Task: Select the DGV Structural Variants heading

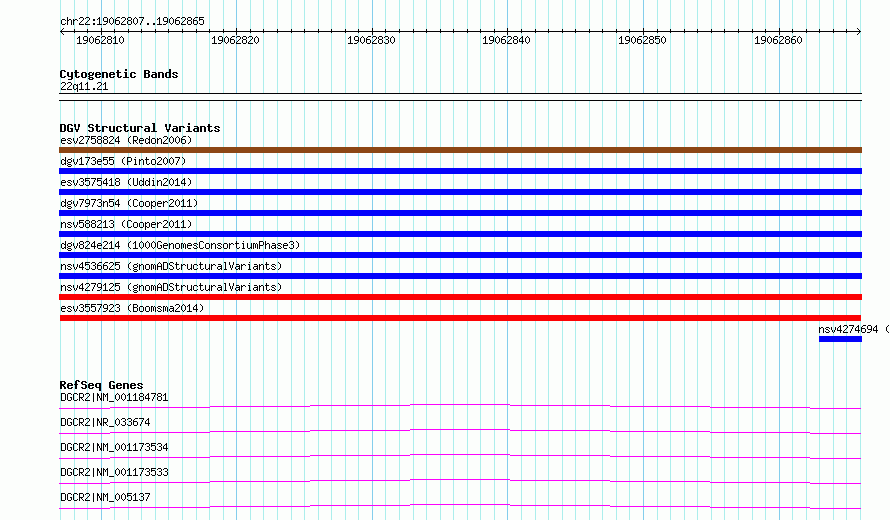Action: (x=140, y=128)
